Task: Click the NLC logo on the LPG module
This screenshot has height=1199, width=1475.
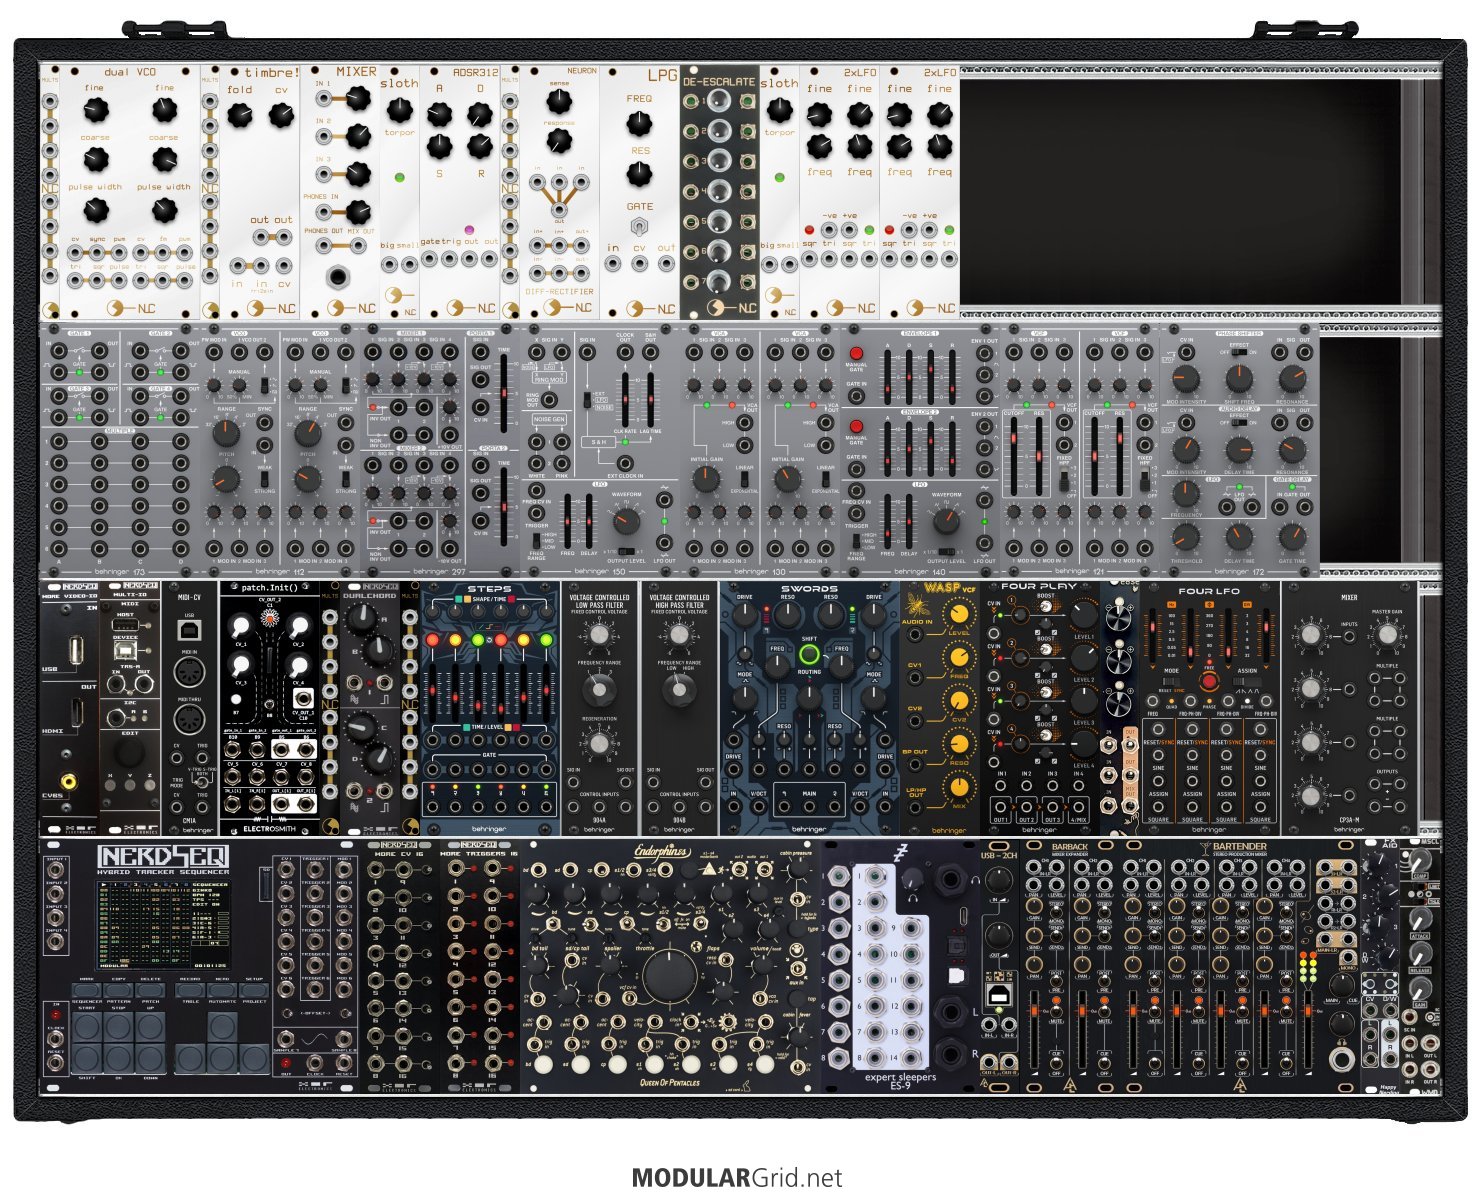Action: 651,307
